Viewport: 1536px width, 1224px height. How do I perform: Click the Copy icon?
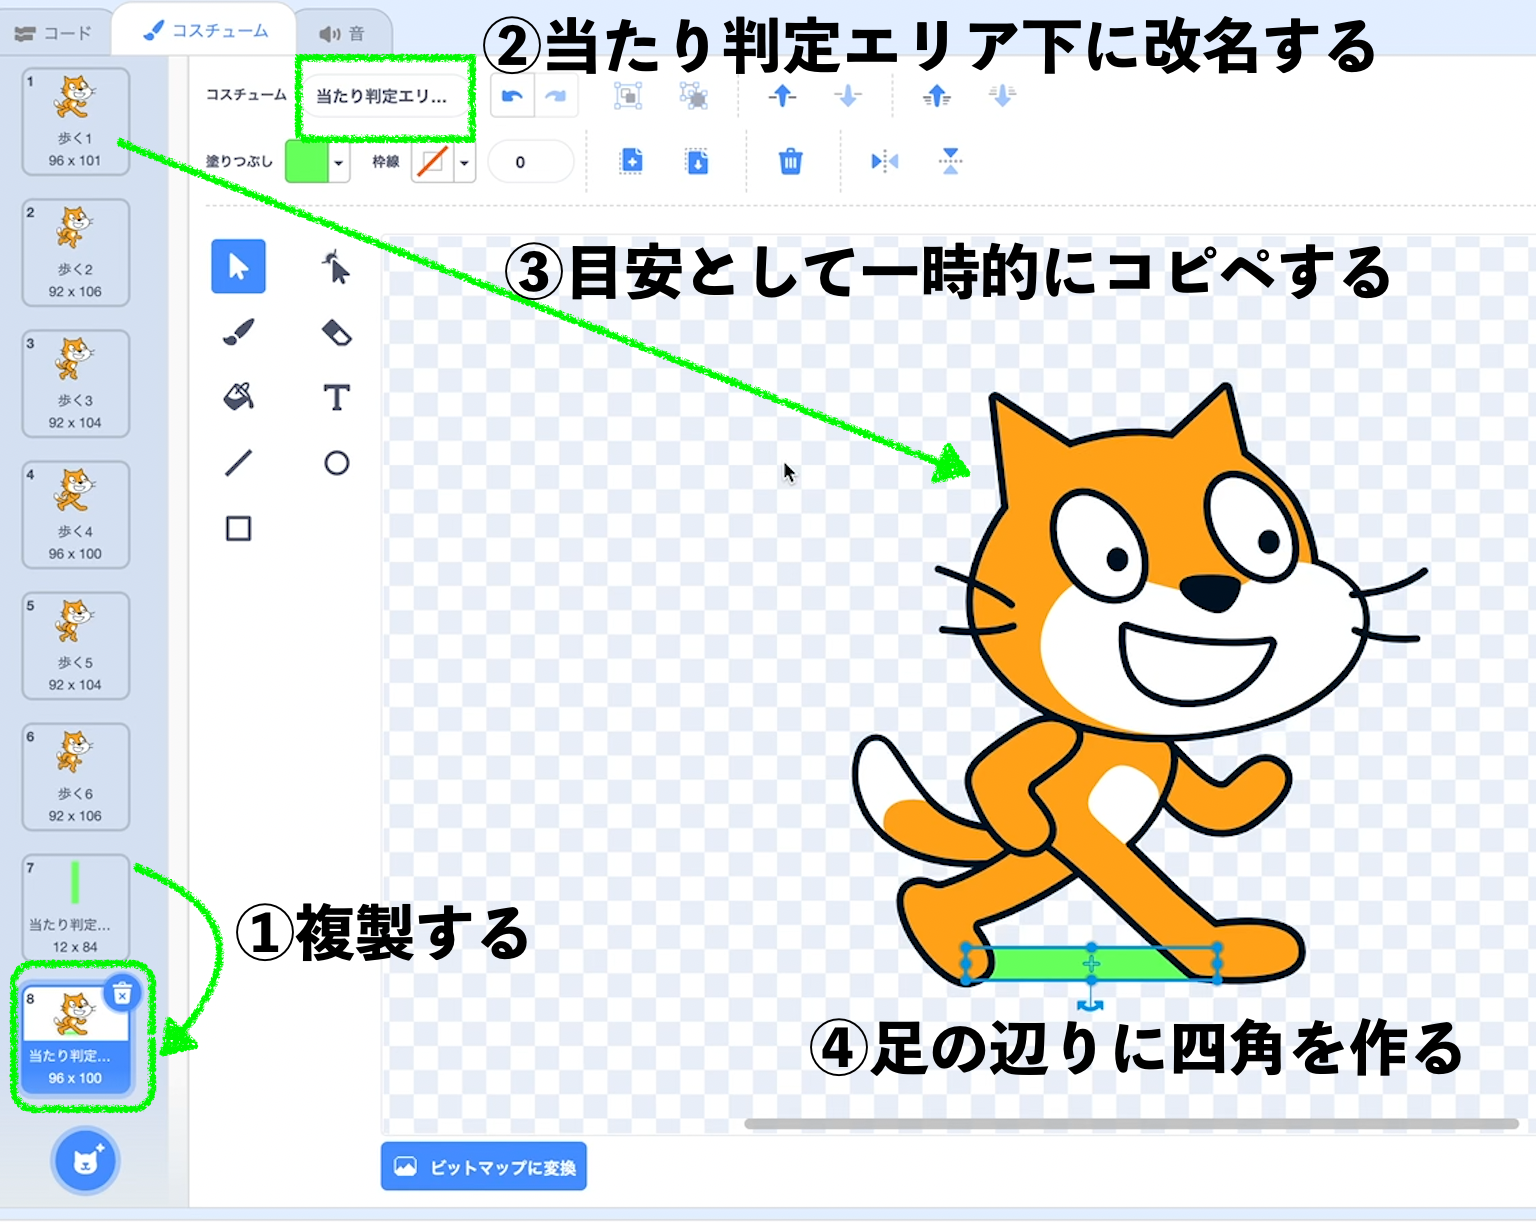pyautogui.click(x=631, y=161)
